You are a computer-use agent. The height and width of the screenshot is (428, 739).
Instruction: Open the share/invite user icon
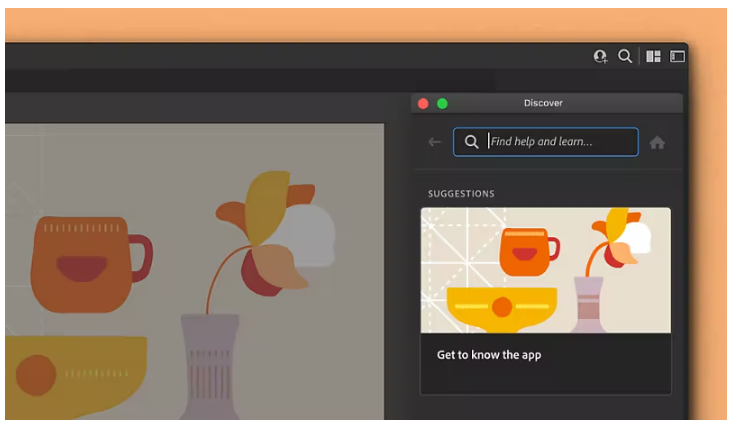click(600, 57)
